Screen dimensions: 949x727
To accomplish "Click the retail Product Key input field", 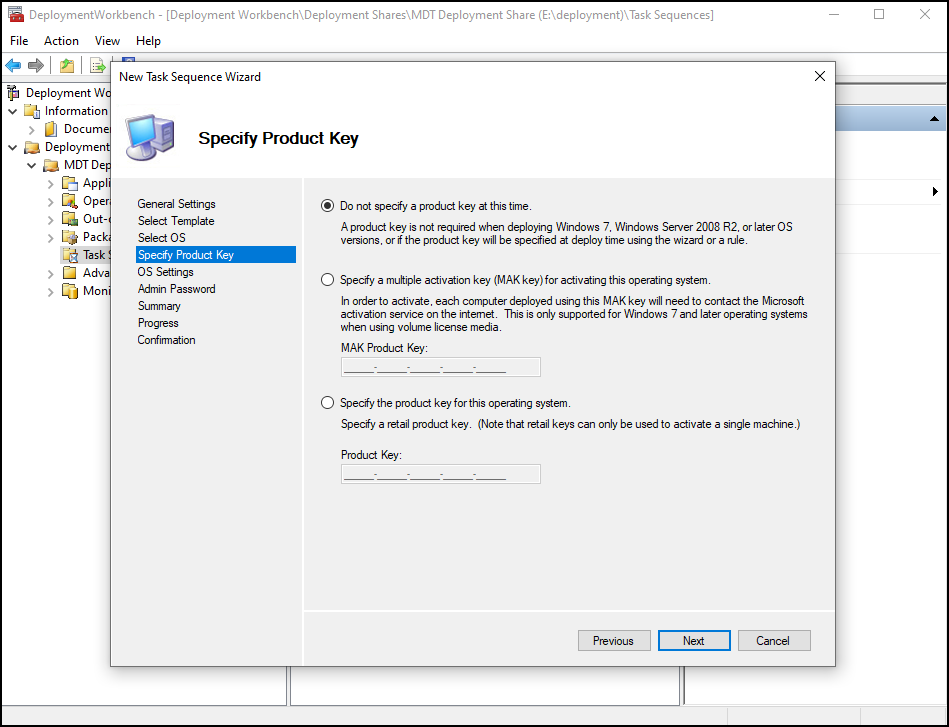I will (x=440, y=474).
